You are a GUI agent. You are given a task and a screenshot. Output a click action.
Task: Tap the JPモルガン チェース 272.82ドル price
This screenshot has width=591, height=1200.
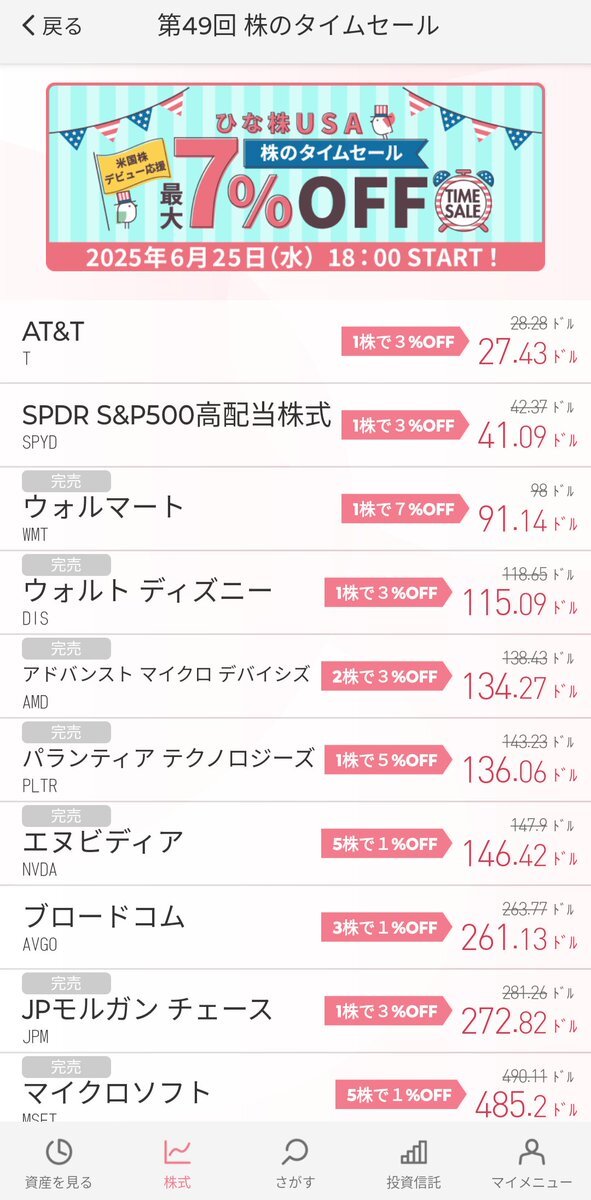(x=519, y=1020)
